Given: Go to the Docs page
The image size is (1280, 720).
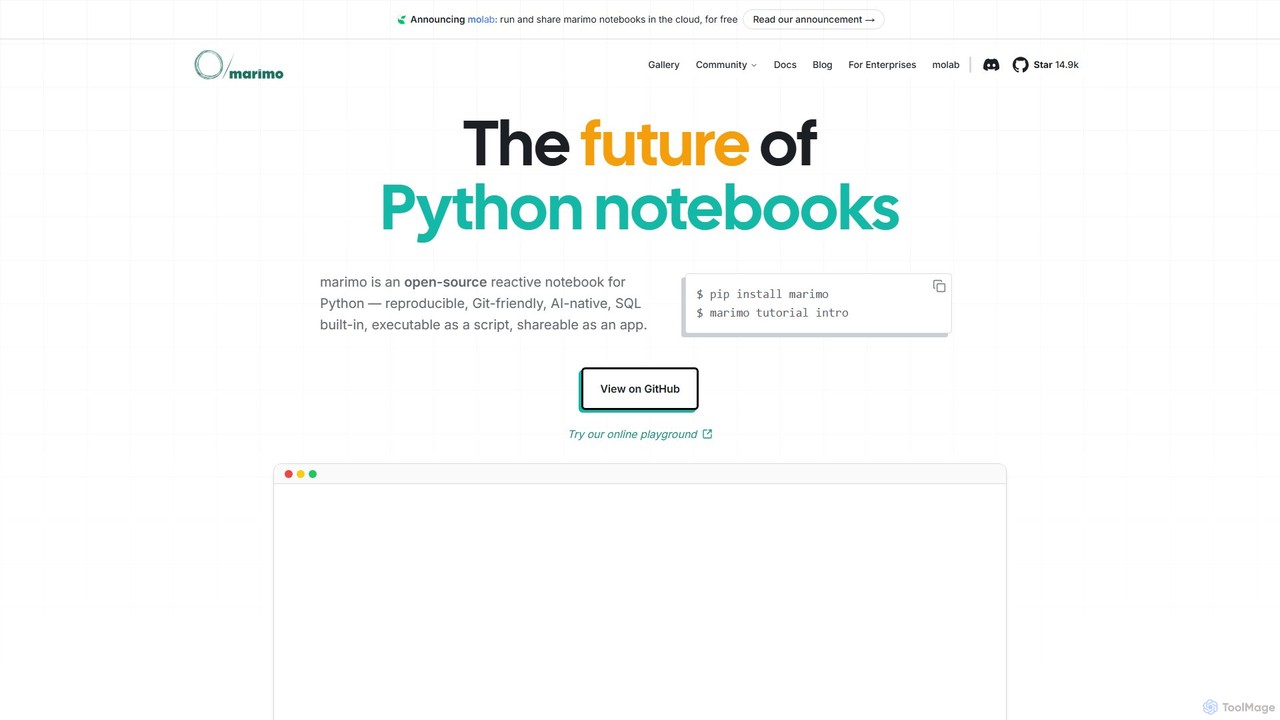Looking at the screenshot, I should [x=785, y=65].
